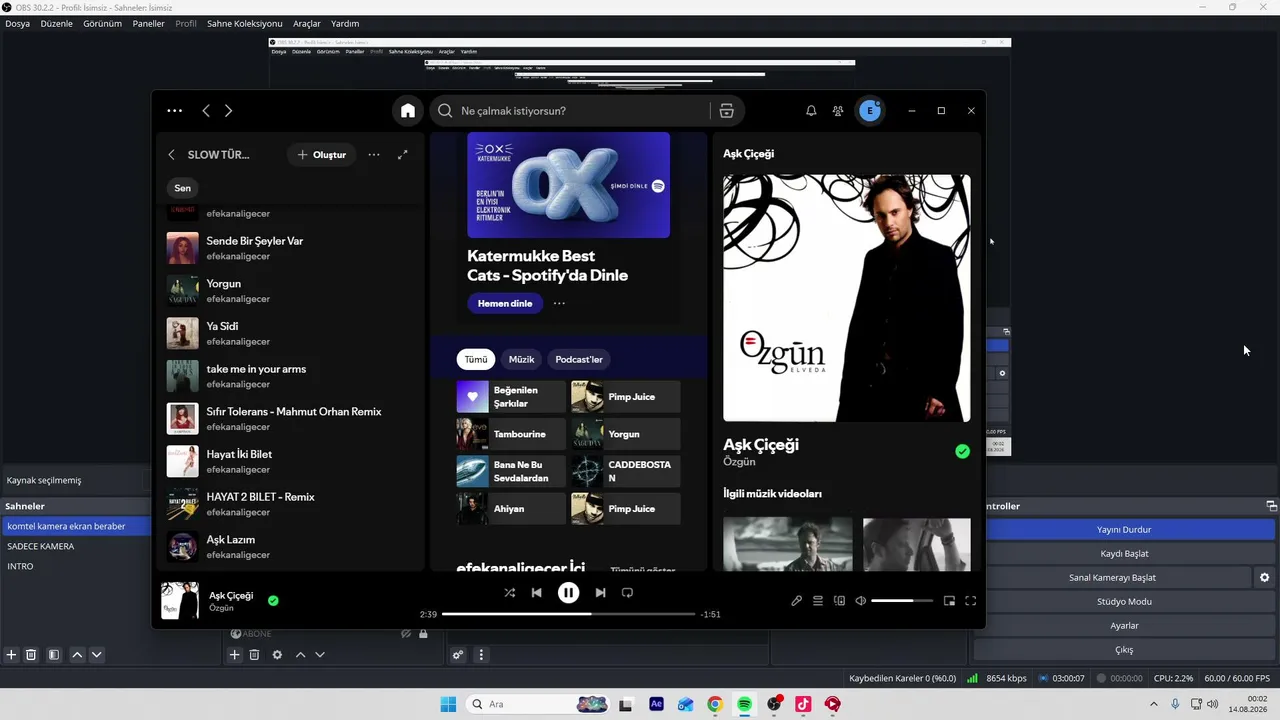Open the Spotify three-dot main menu
This screenshot has width=1280, height=720.
[x=175, y=111]
